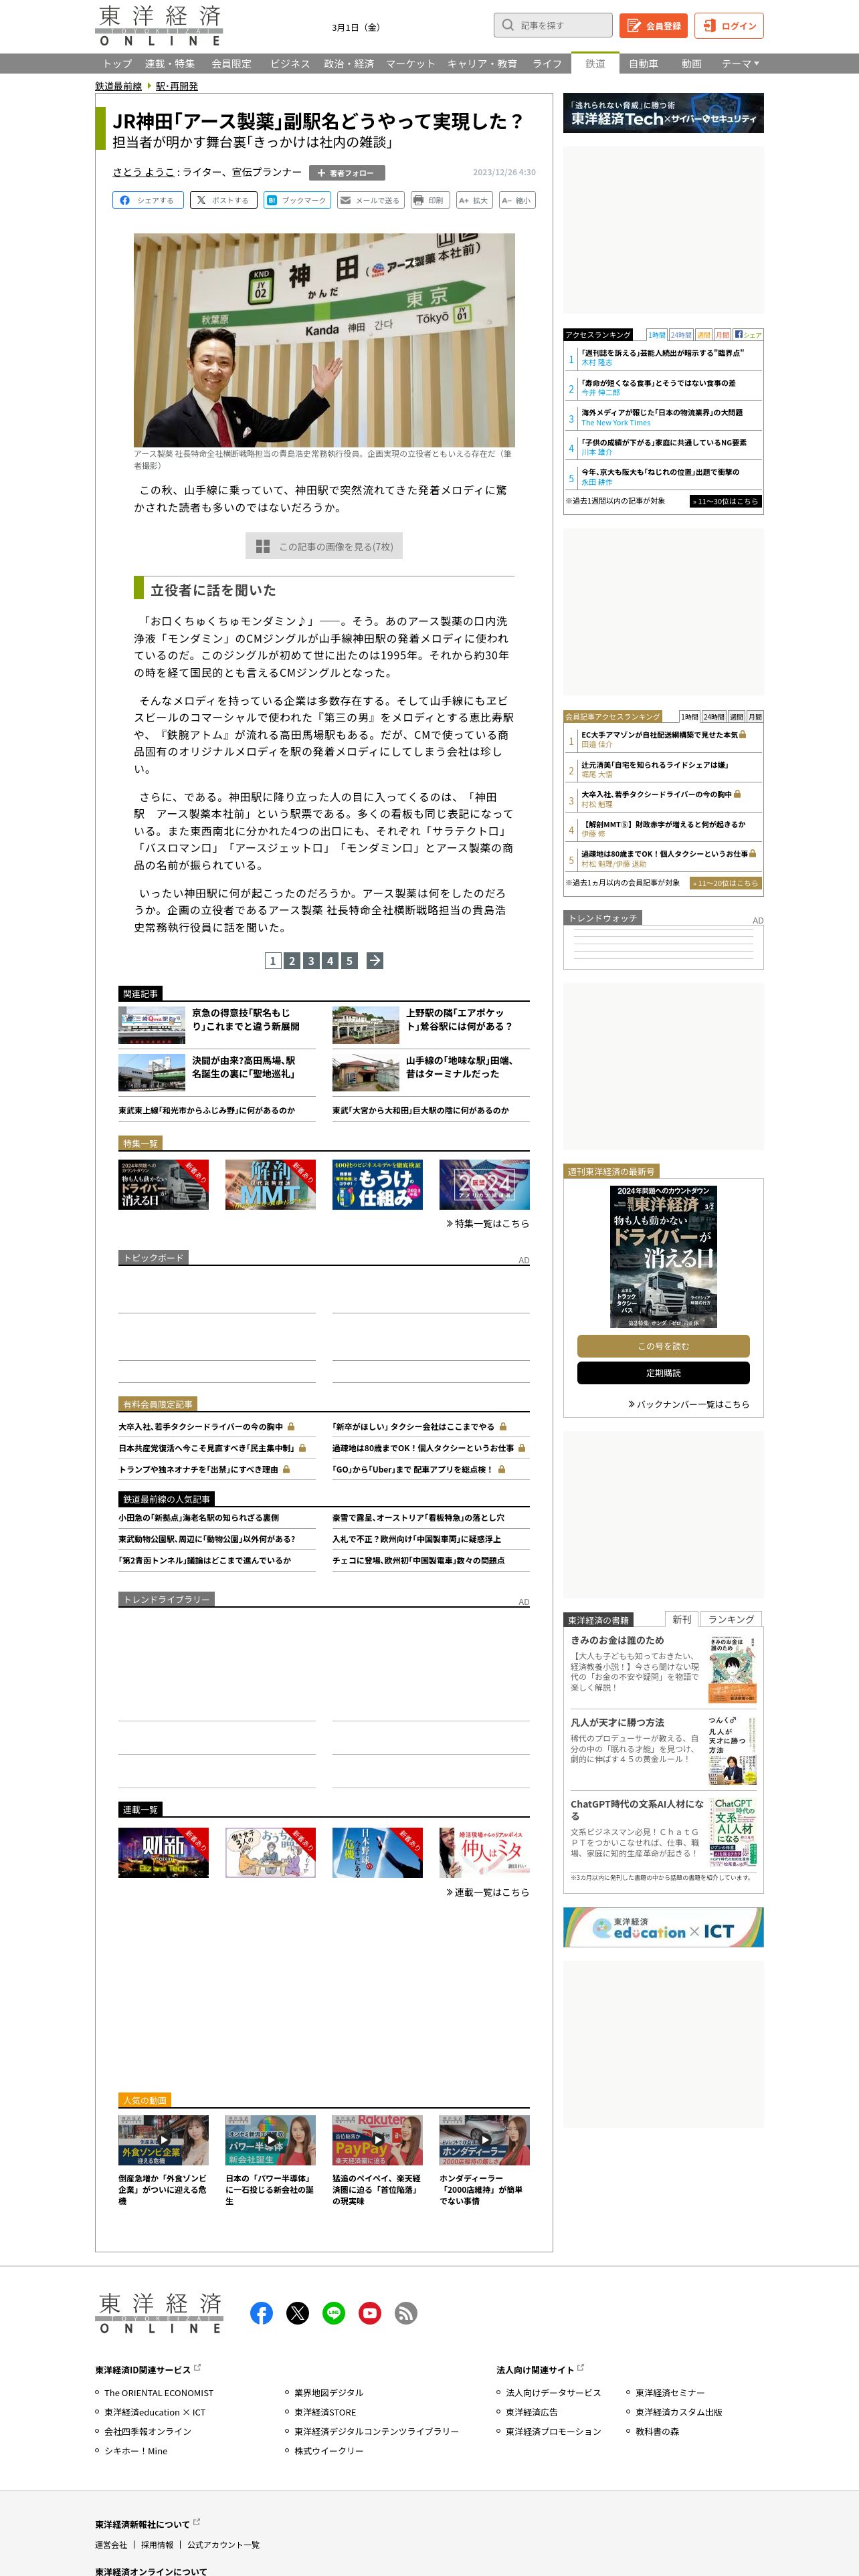Select the 24時間 access ranking tab
Screen dimensions: 859x2576
[x=681, y=335]
